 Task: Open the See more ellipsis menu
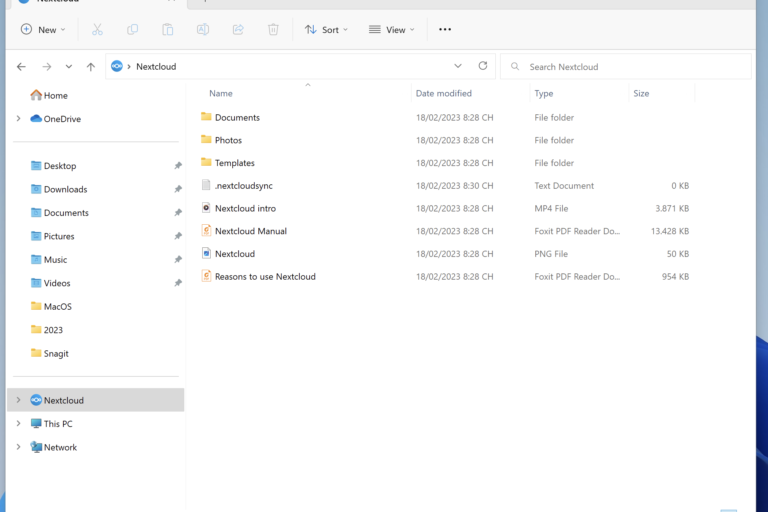pyautogui.click(x=445, y=29)
